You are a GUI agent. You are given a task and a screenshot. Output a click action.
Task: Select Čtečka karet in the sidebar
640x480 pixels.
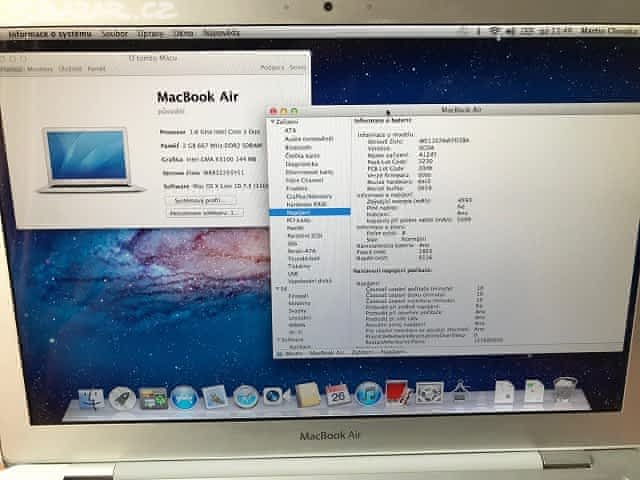tap(302, 156)
